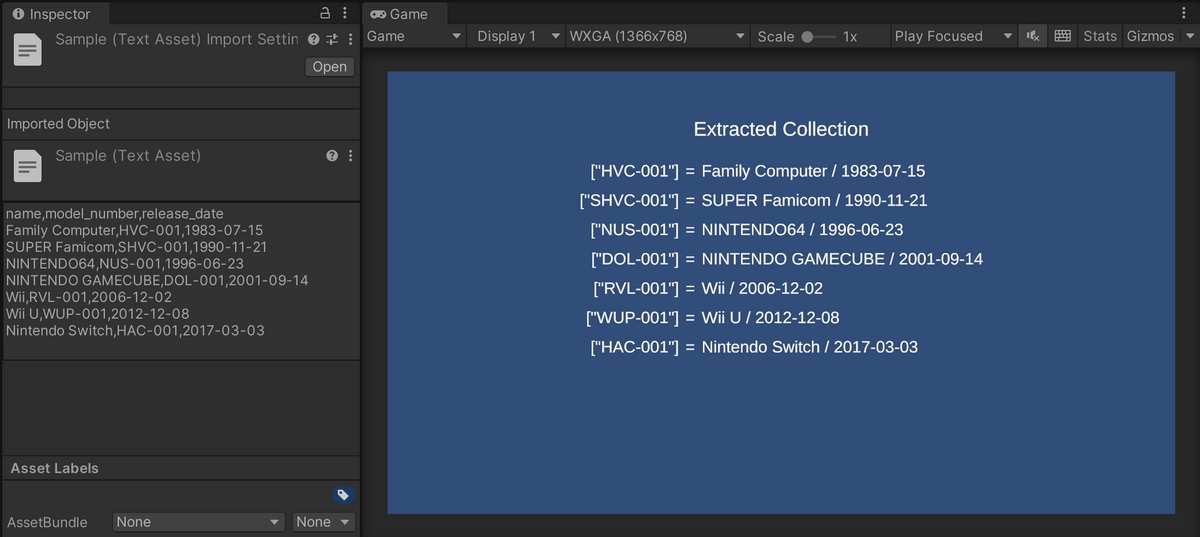Open the presets selector icon
1200x537 pixels.
tap(332, 39)
